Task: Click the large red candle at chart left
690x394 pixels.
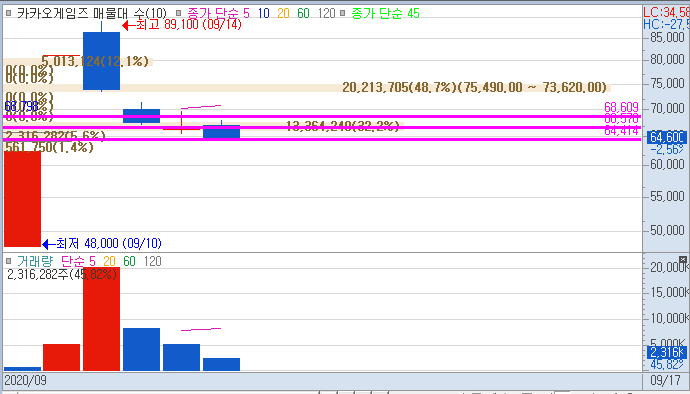Action: click(x=22, y=199)
